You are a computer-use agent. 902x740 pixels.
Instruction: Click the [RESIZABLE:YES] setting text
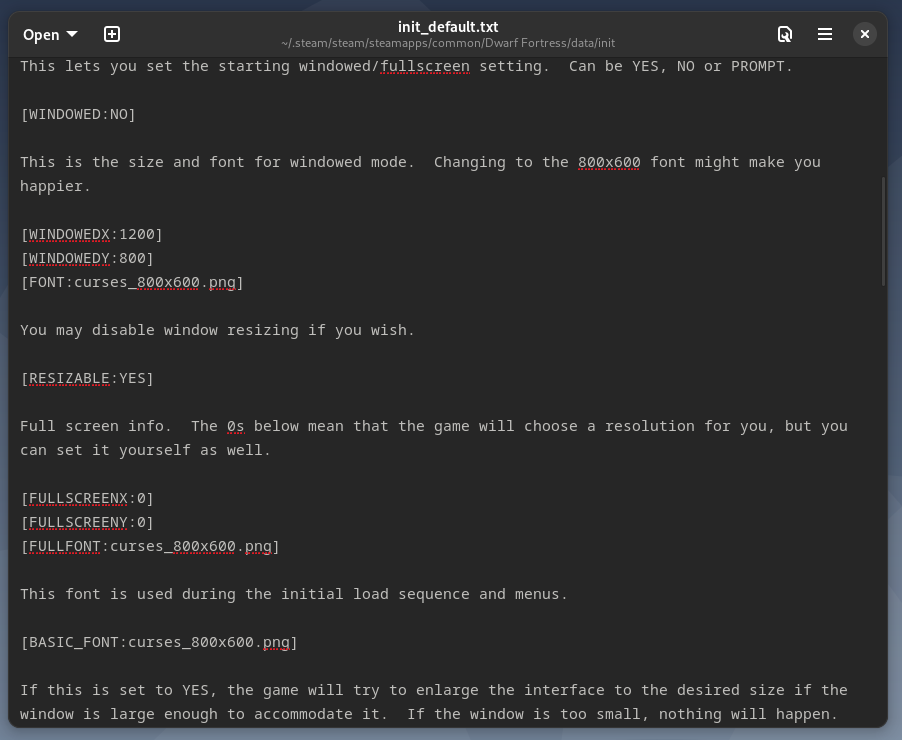[87, 378]
